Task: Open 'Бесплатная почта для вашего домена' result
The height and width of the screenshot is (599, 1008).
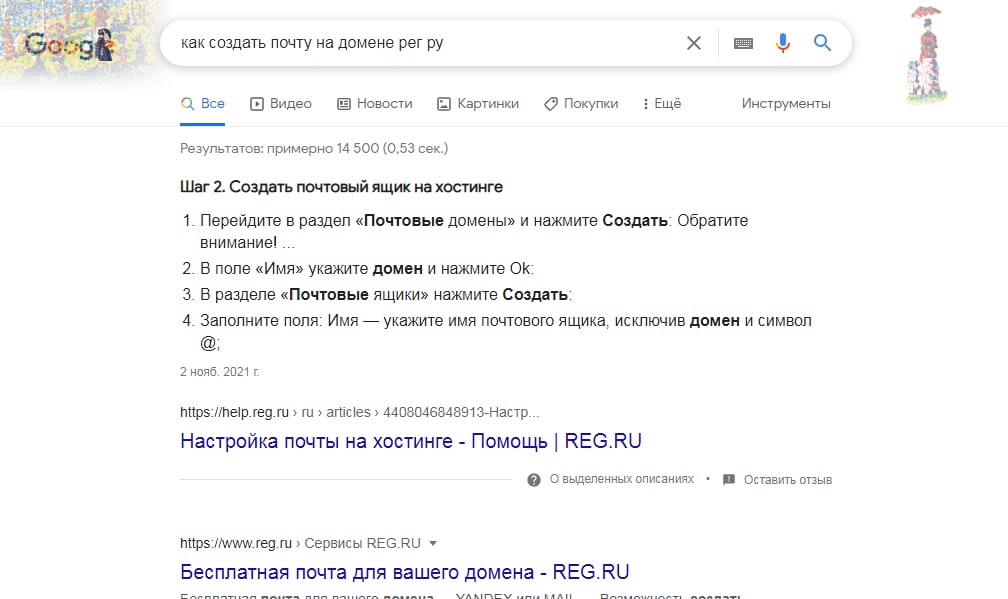Action: click(404, 572)
